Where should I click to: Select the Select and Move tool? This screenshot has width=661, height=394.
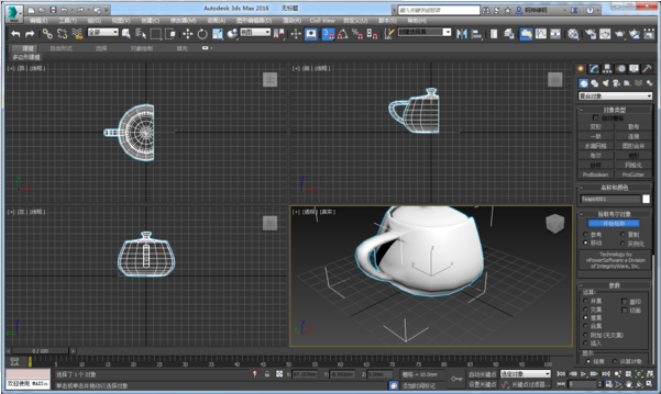pyautogui.click(x=188, y=34)
